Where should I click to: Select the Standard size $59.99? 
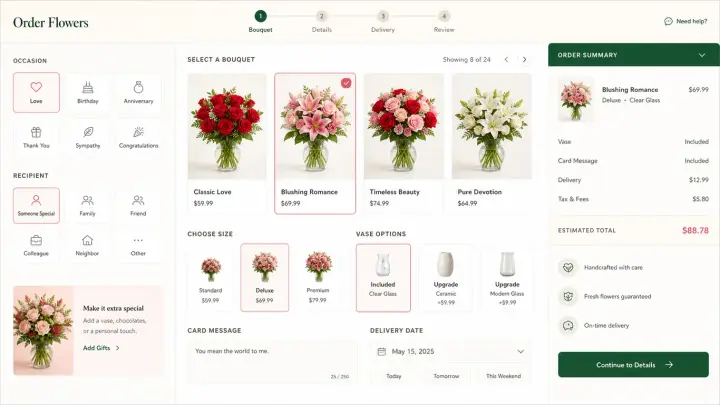pos(211,278)
